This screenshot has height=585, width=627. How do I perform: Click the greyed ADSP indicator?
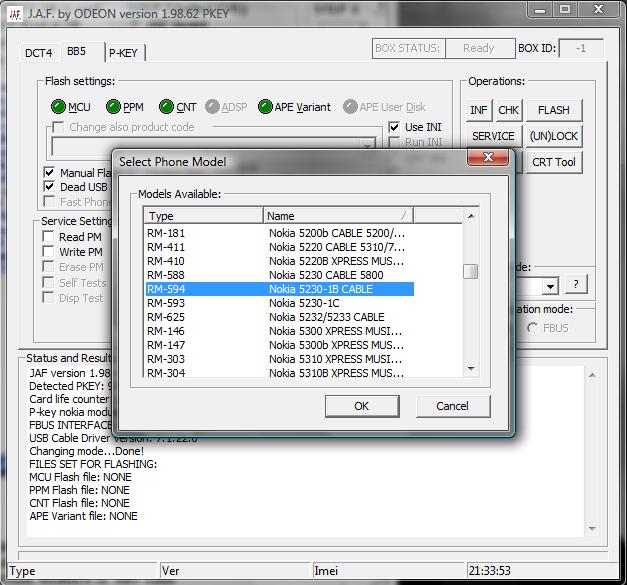[x=212, y=107]
